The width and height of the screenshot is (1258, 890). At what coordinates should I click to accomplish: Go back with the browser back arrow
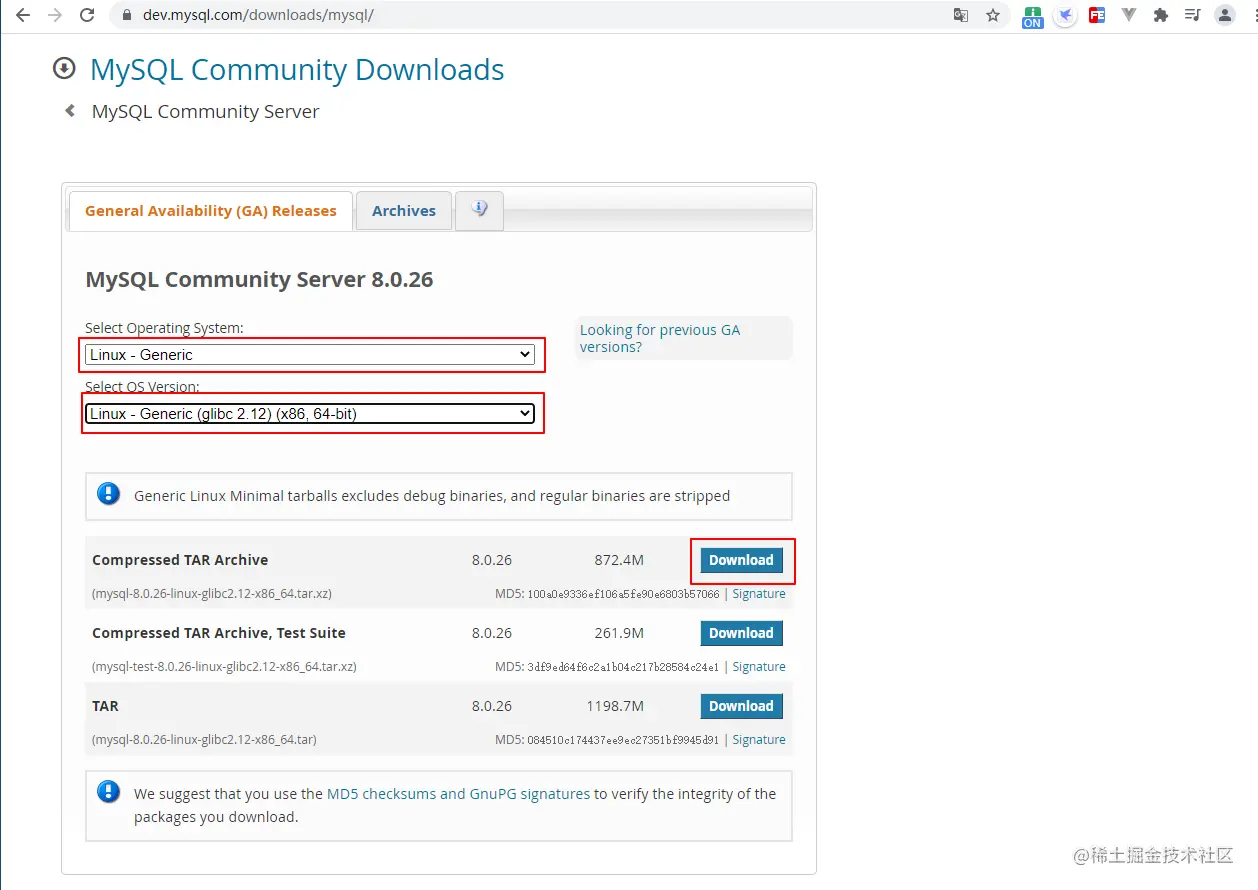click(23, 15)
